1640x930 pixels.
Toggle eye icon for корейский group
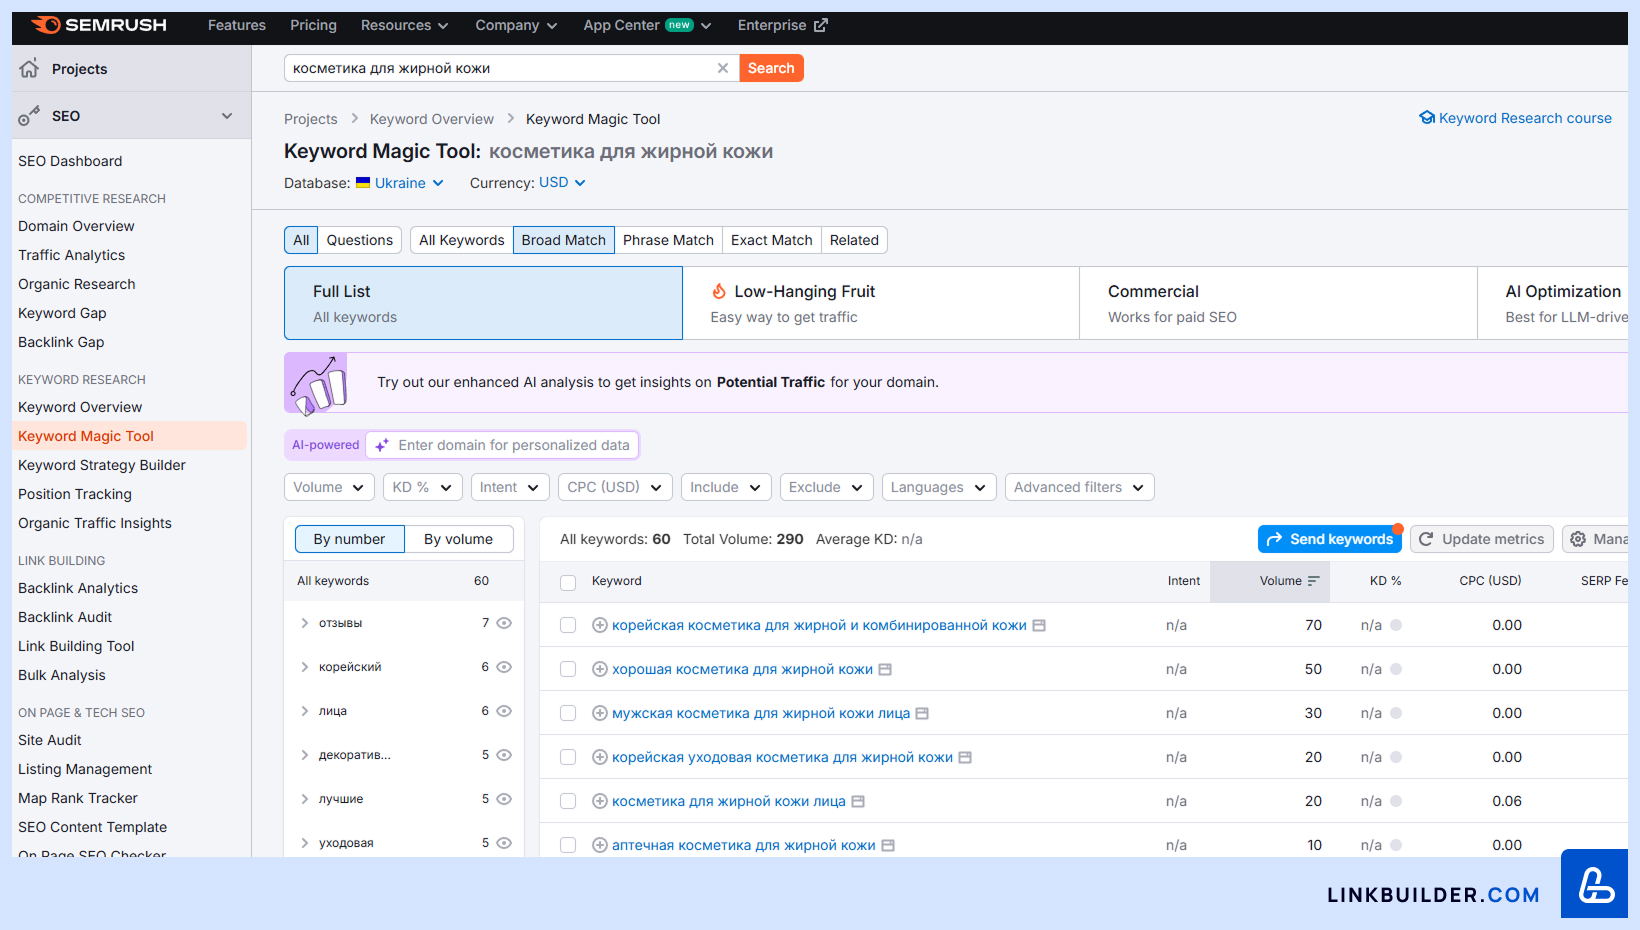504,667
